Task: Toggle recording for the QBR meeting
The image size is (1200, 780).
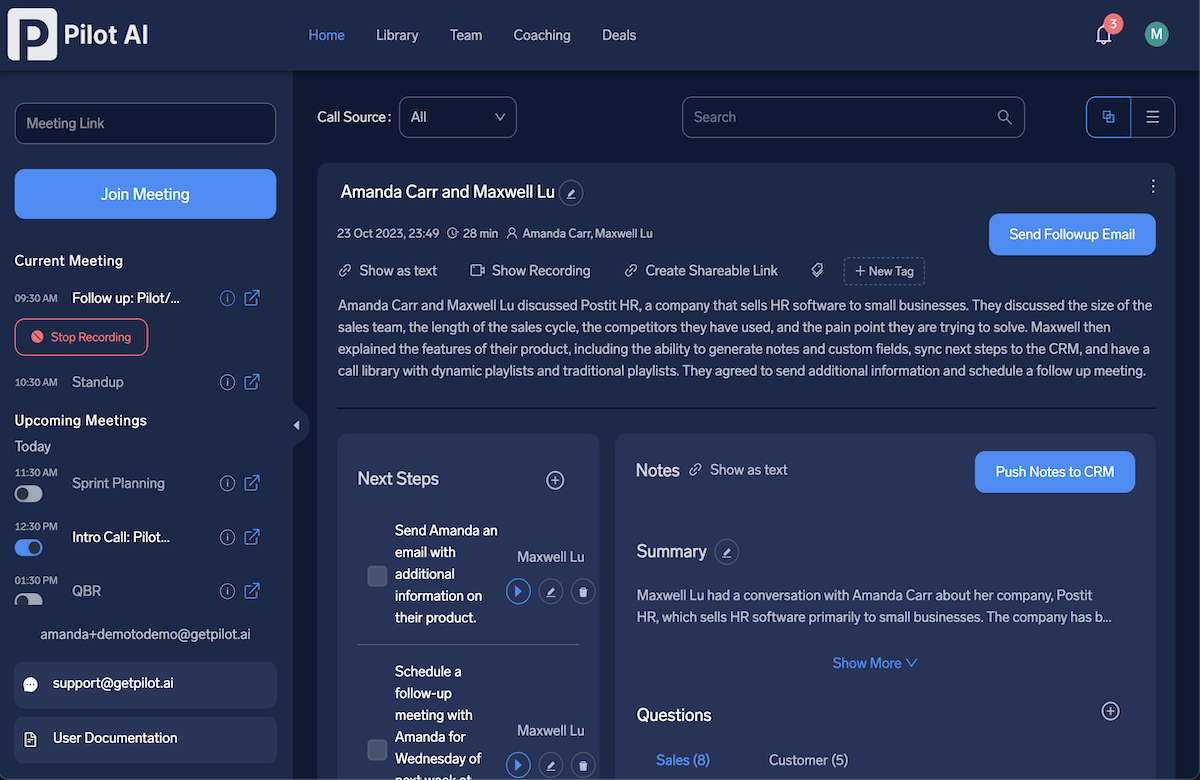Action: click(29, 600)
